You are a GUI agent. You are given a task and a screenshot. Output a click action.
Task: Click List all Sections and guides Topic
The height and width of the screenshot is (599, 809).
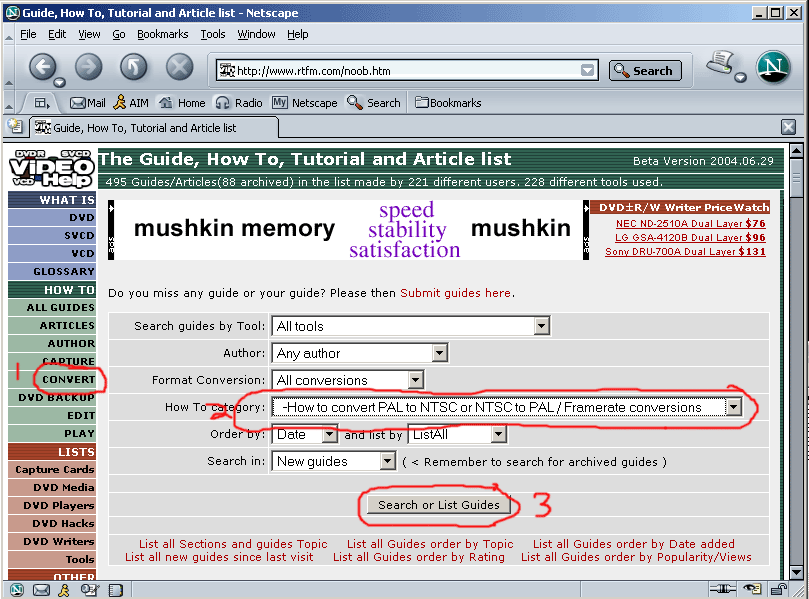point(233,544)
